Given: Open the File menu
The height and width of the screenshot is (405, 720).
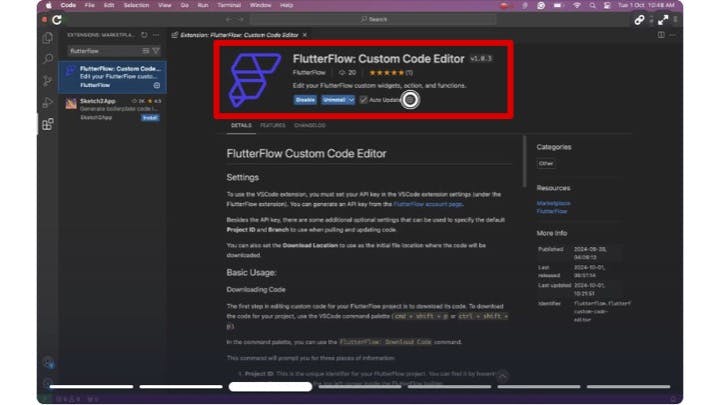Looking at the screenshot, I should 90,6.
